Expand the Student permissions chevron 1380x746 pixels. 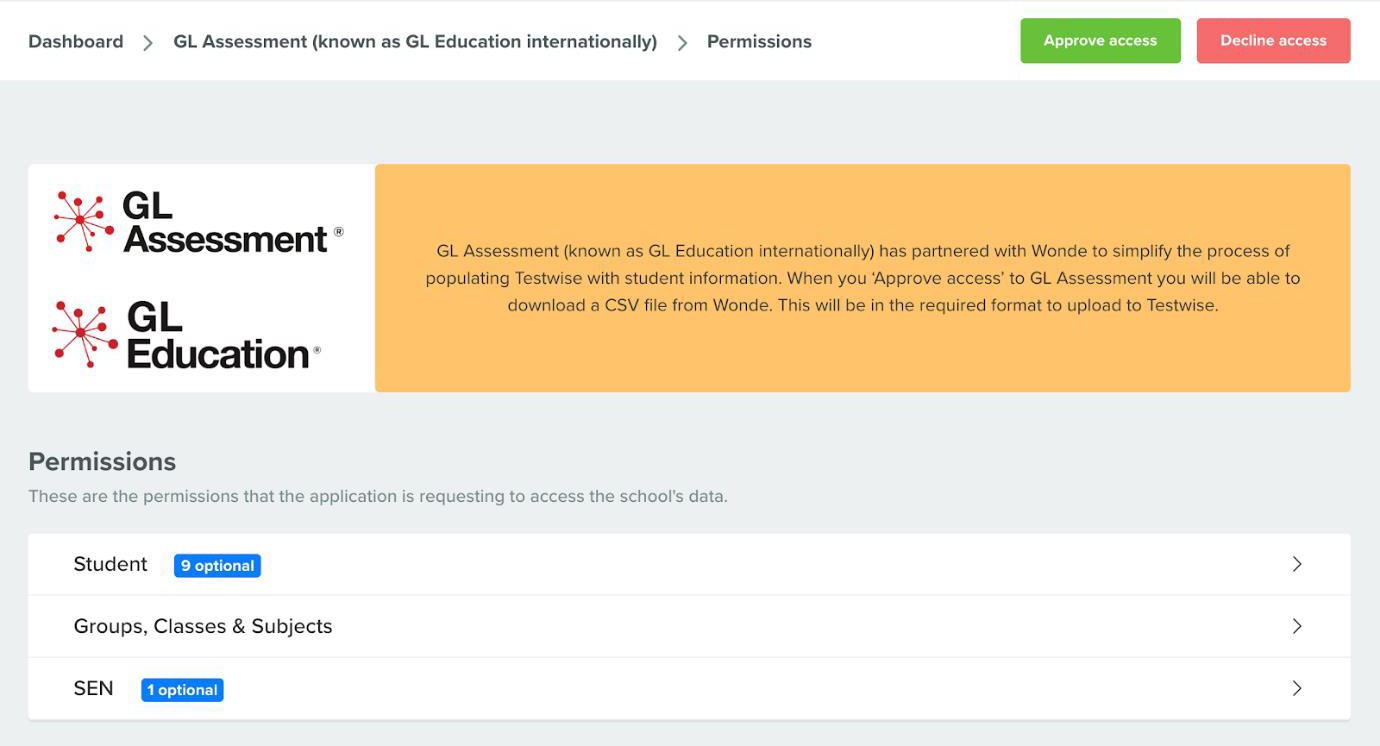tap(1297, 564)
